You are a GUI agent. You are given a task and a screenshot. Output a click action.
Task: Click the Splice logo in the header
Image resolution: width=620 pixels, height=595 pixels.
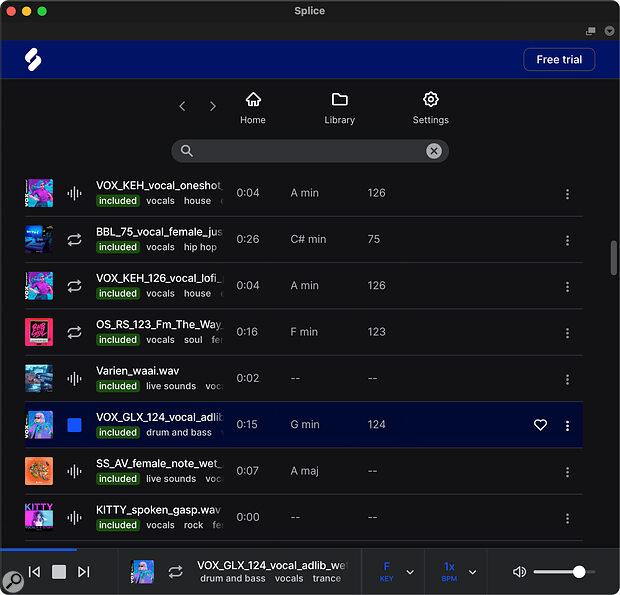tap(34, 60)
